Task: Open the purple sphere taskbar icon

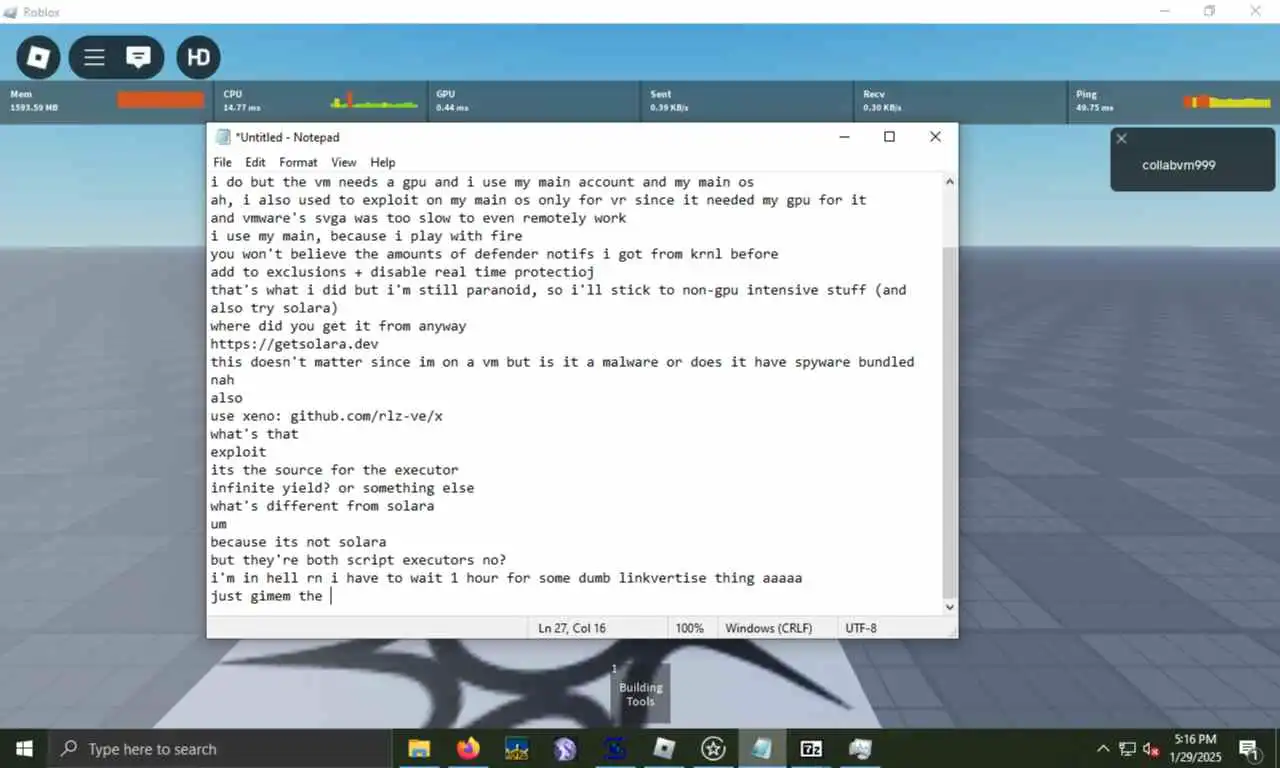Action: point(565,748)
